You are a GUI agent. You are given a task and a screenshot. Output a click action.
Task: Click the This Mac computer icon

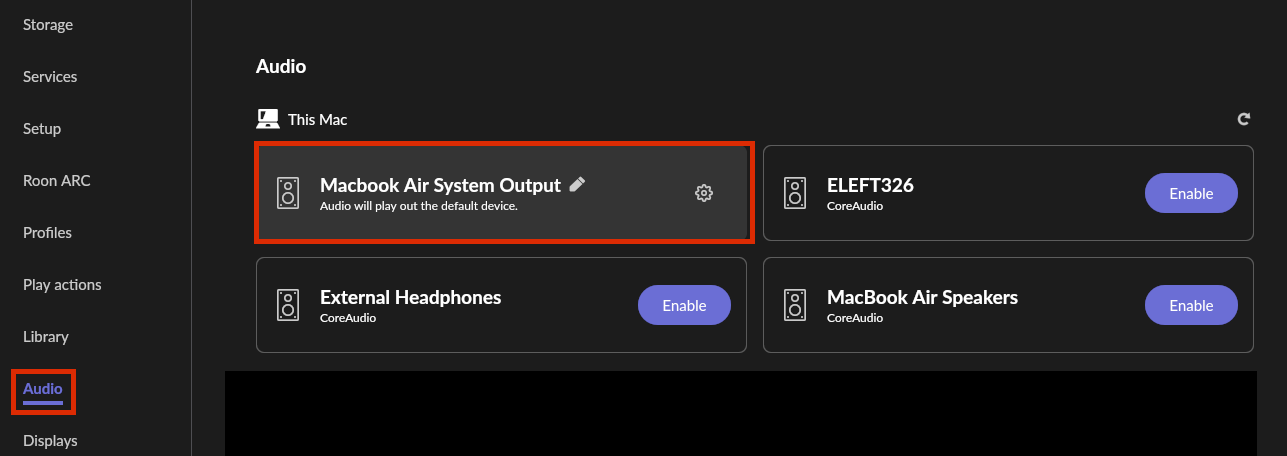point(267,119)
